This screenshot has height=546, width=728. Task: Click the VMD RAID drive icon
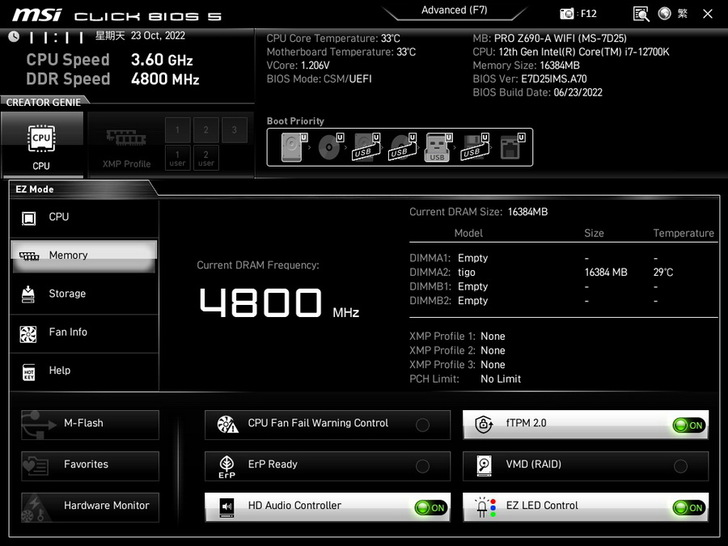click(484, 466)
